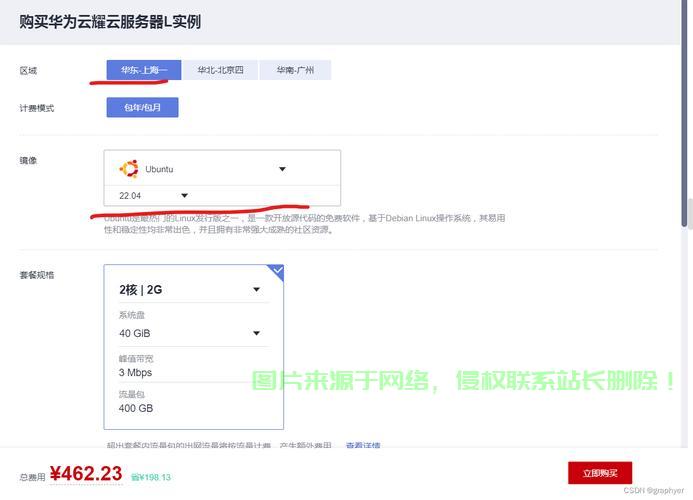
Task: Click the 系统盘 label
Action: (132, 315)
